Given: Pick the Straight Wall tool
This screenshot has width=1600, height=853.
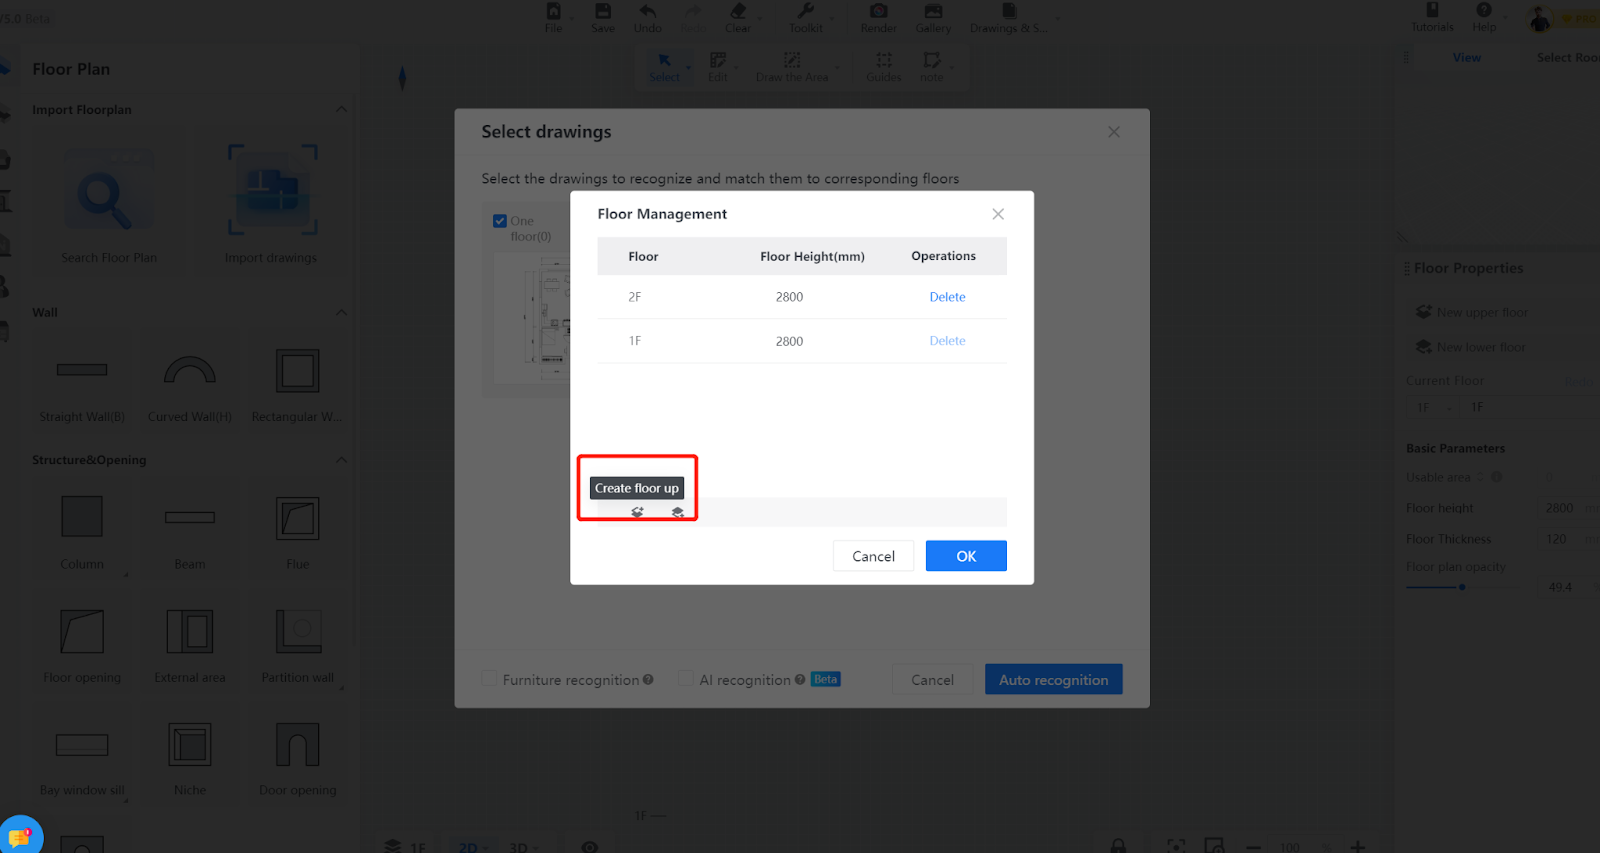Looking at the screenshot, I should [82, 370].
